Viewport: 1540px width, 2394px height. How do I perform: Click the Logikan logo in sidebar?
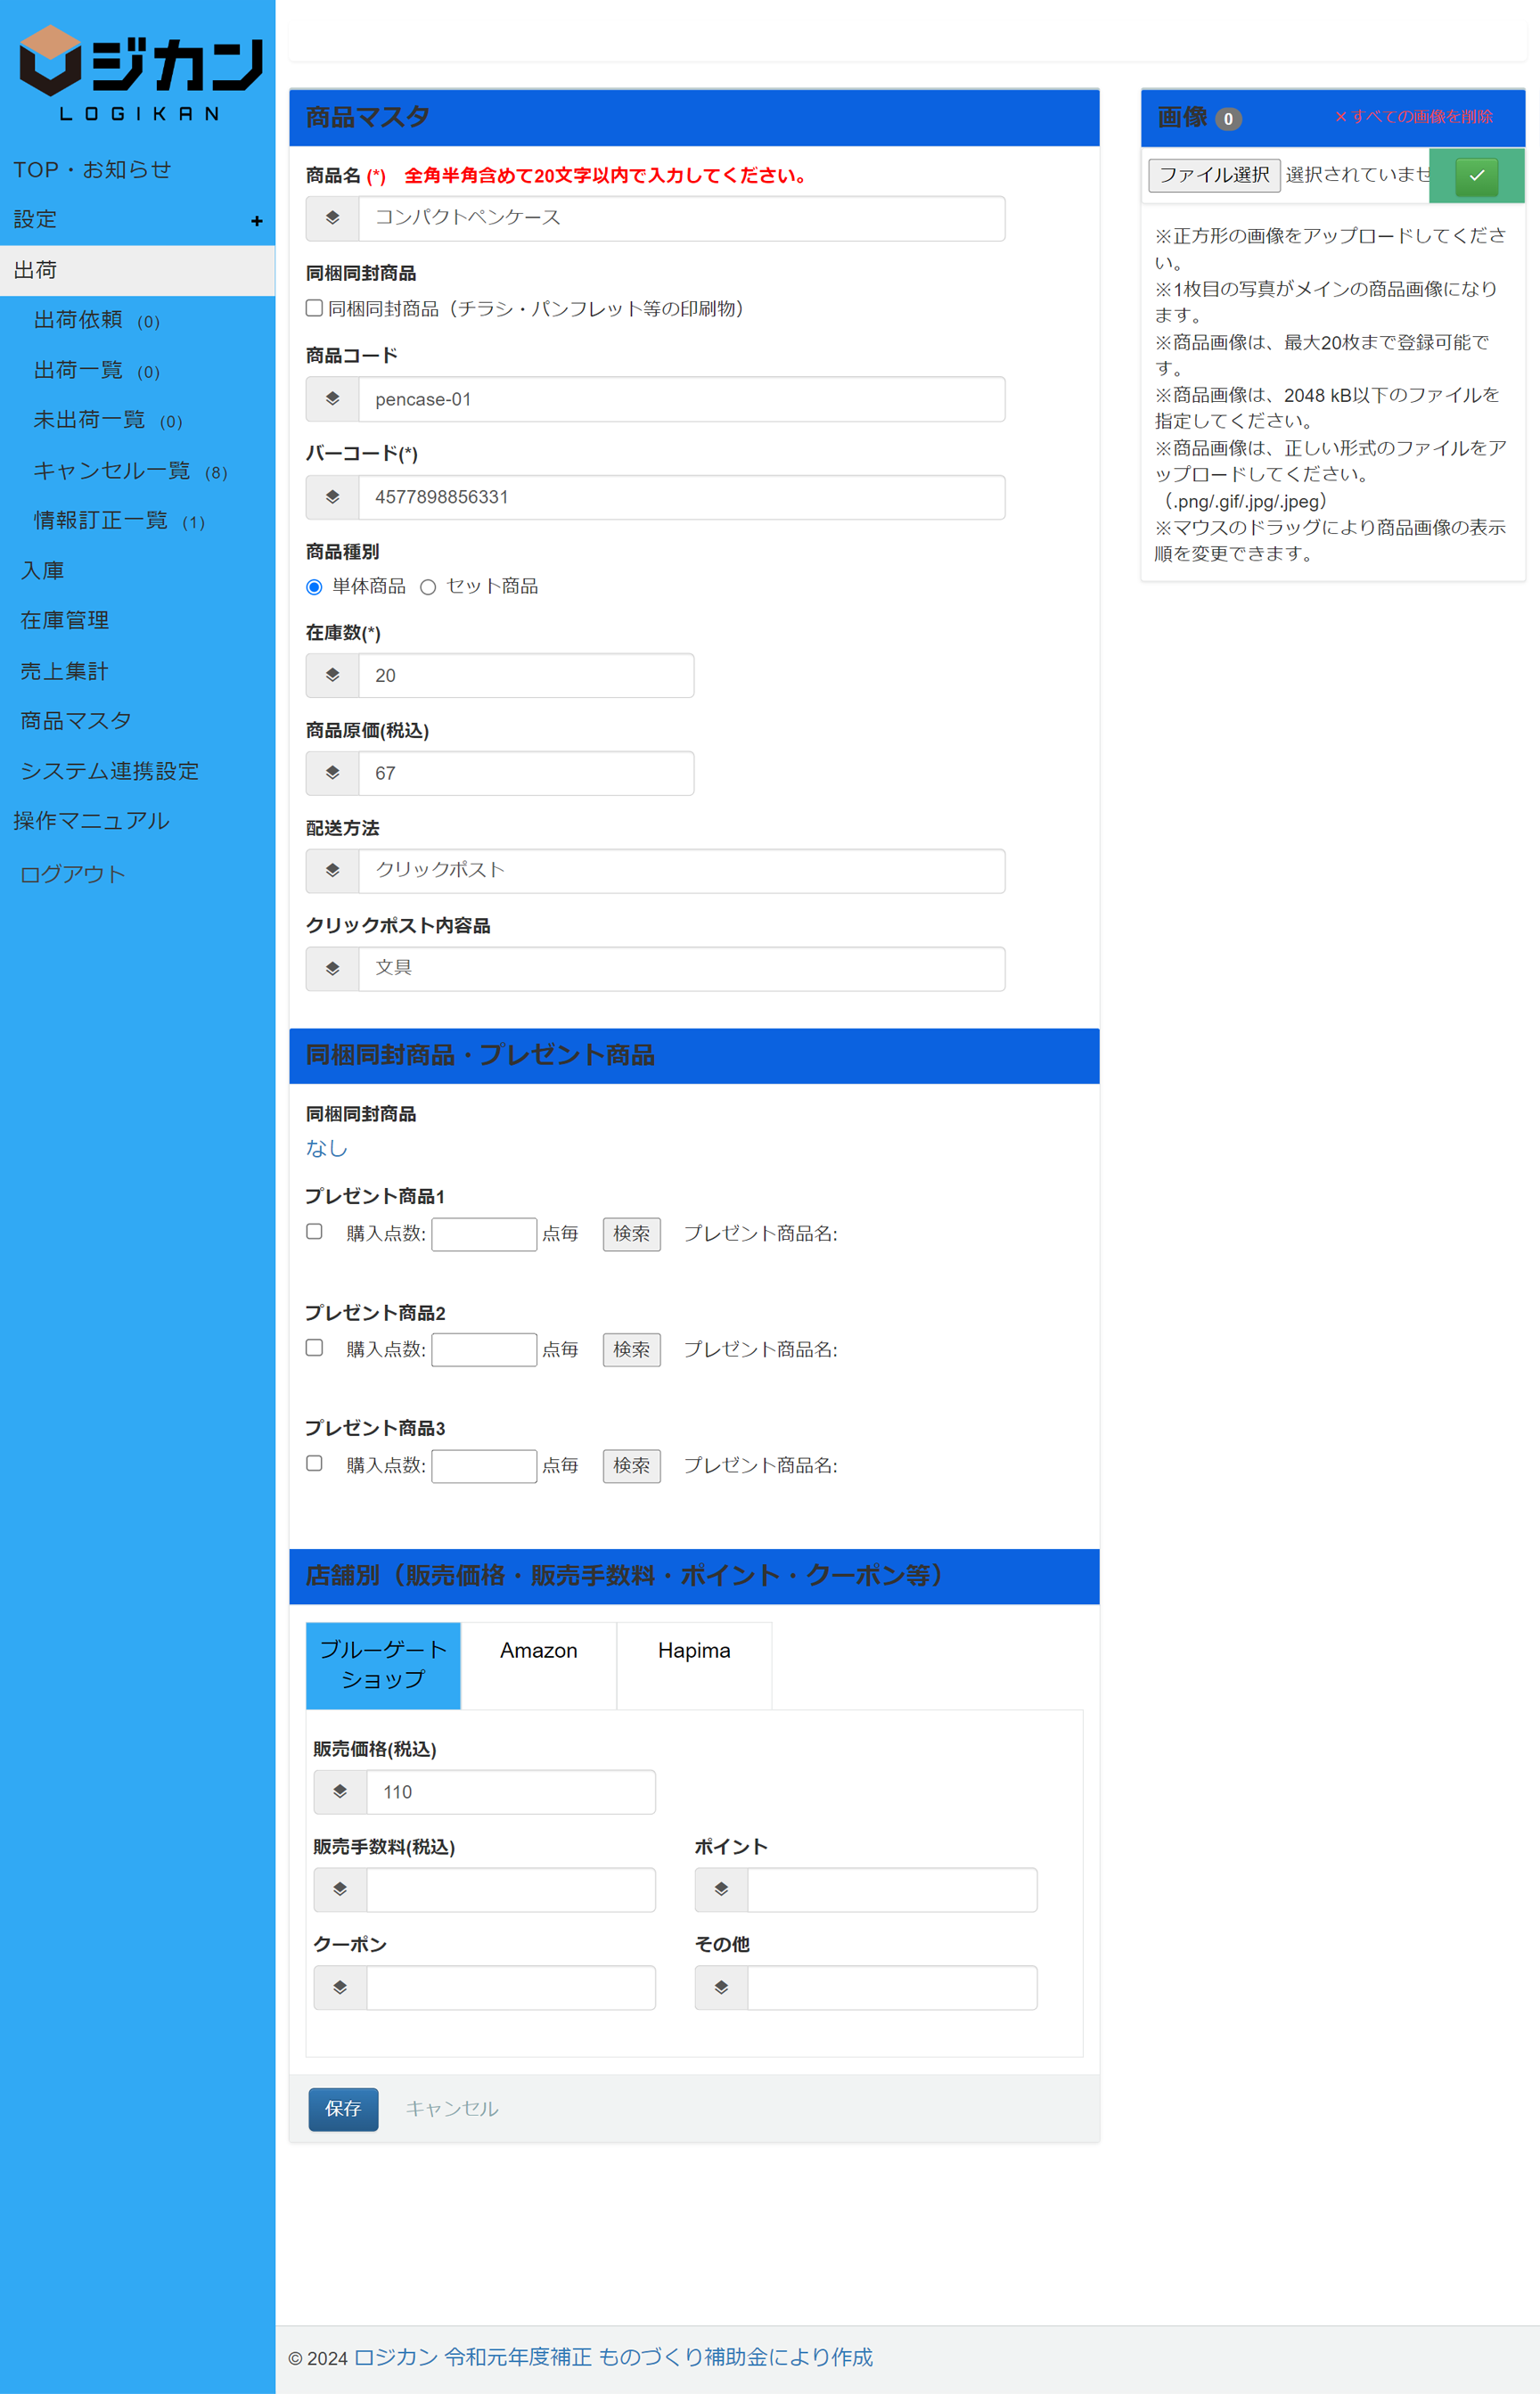click(140, 73)
